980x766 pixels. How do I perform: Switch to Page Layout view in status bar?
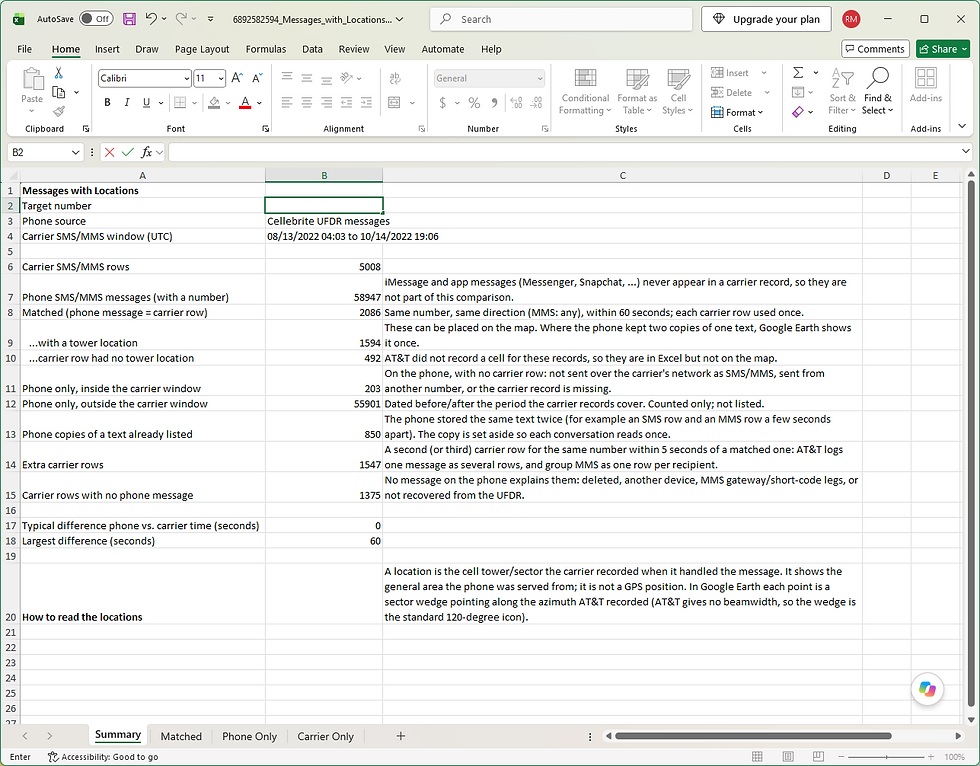pyautogui.click(x=788, y=757)
